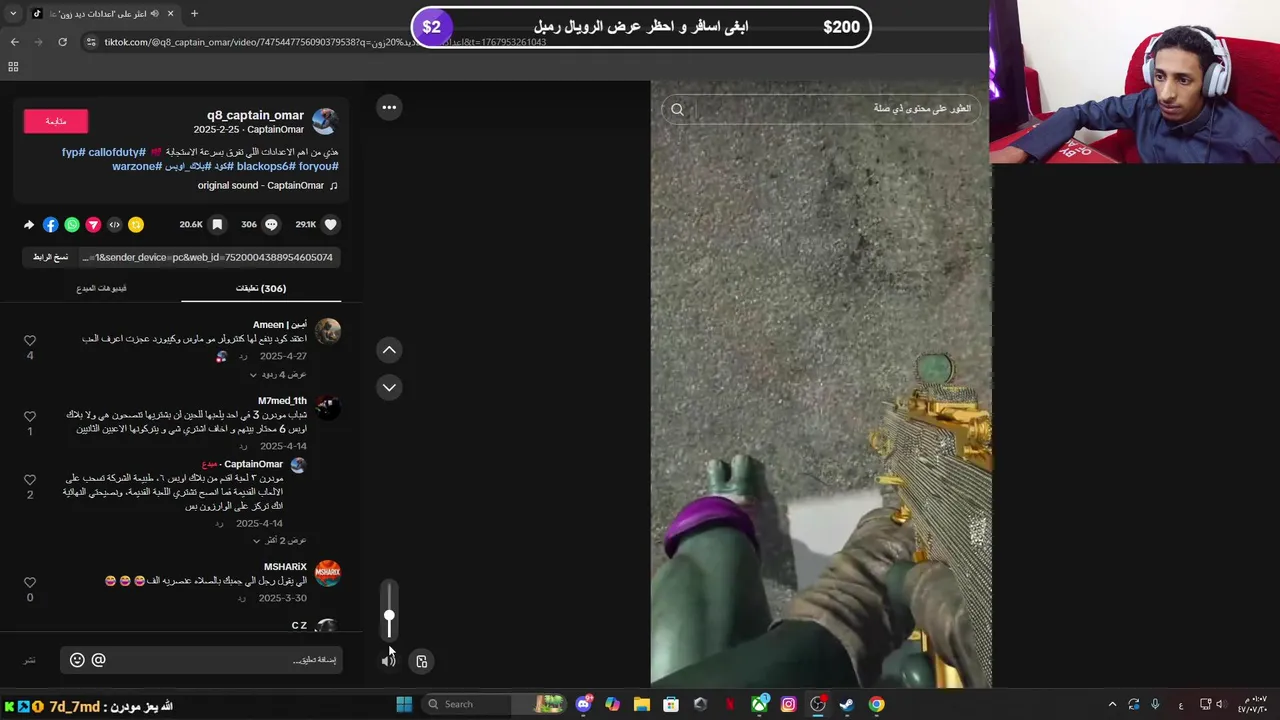
Task: Open Discord from the taskbar
Action: click(x=583, y=704)
